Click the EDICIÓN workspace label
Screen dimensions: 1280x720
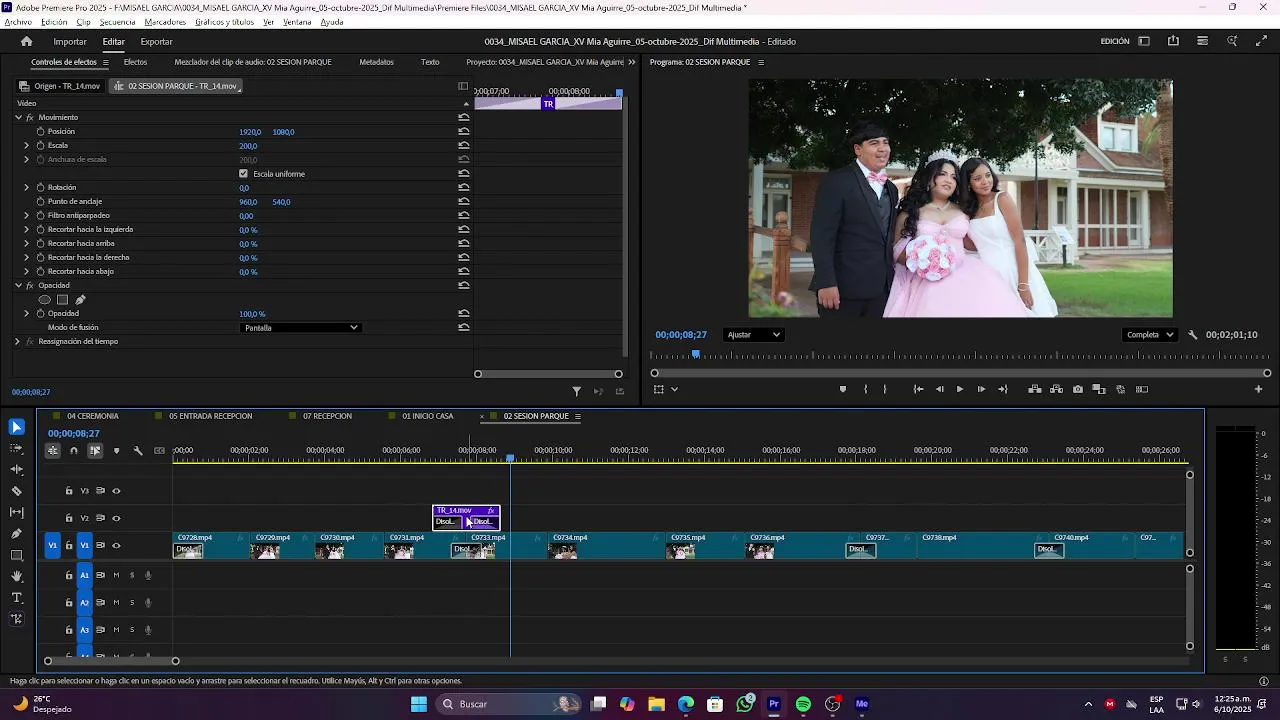[1115, 41]
